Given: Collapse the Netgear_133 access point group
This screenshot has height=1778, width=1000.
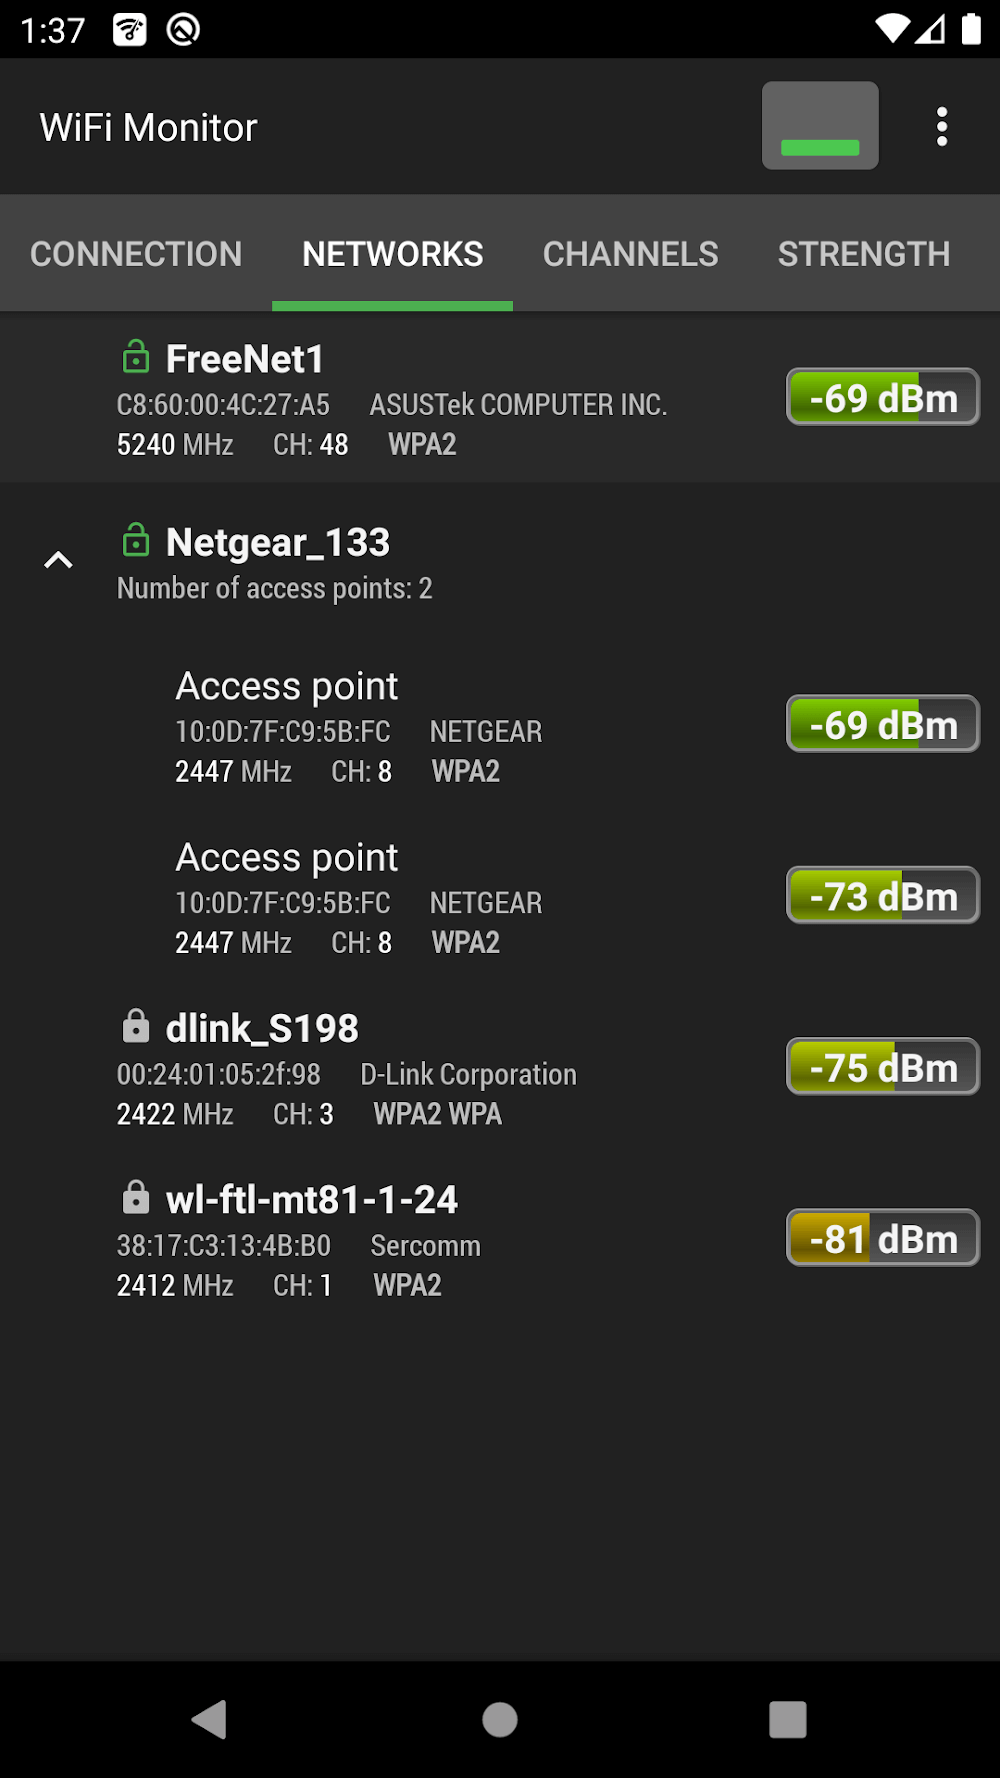Looking at the screenshot, I should pos(59,560).
